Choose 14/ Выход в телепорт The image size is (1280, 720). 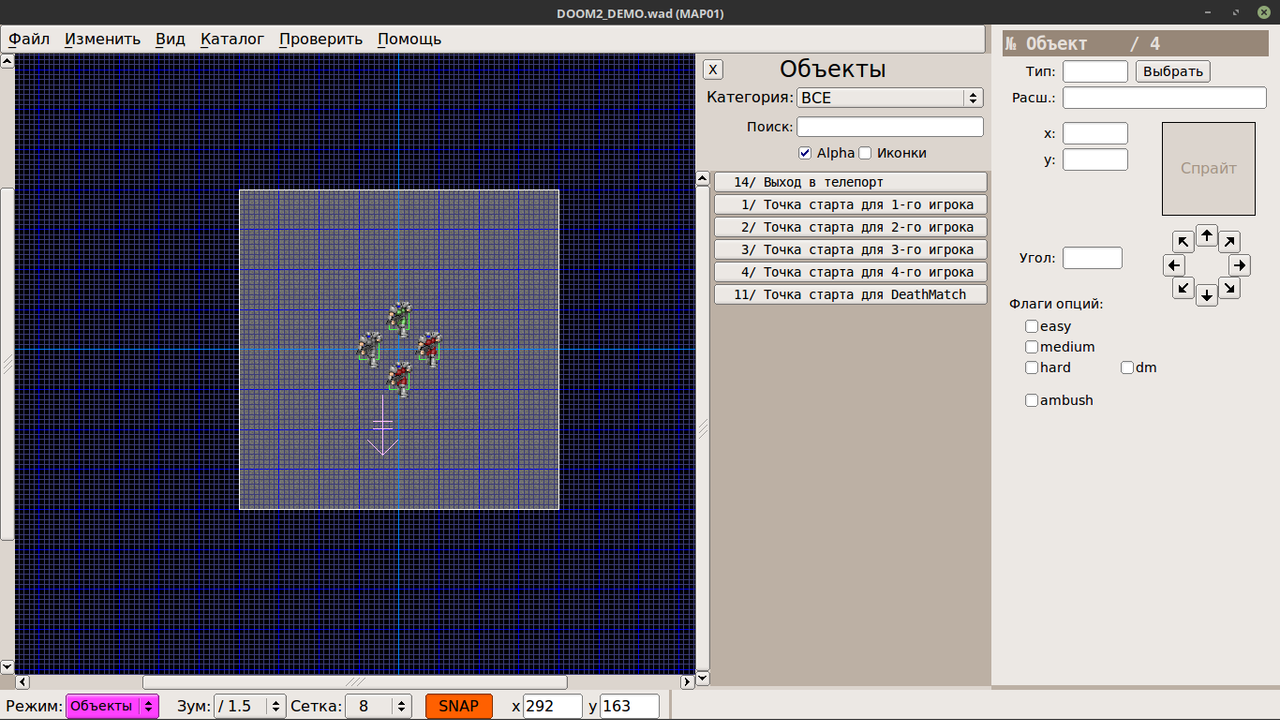(851, 182)
